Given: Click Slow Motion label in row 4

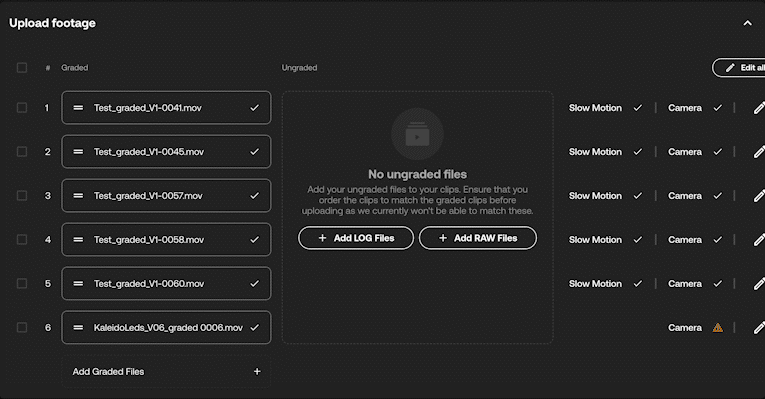Looking at the screenshot, I should point(595,239).
